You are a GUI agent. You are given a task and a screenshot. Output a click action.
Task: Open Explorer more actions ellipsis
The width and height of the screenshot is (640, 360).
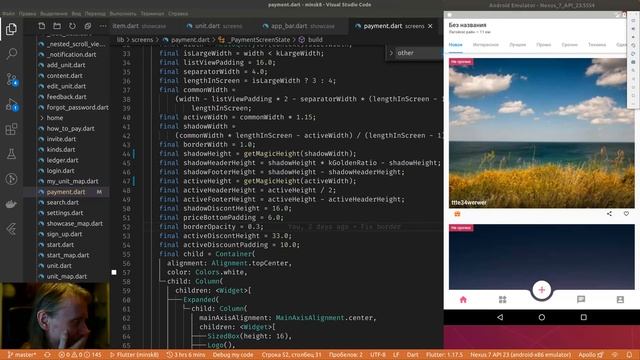coord(102,26)
